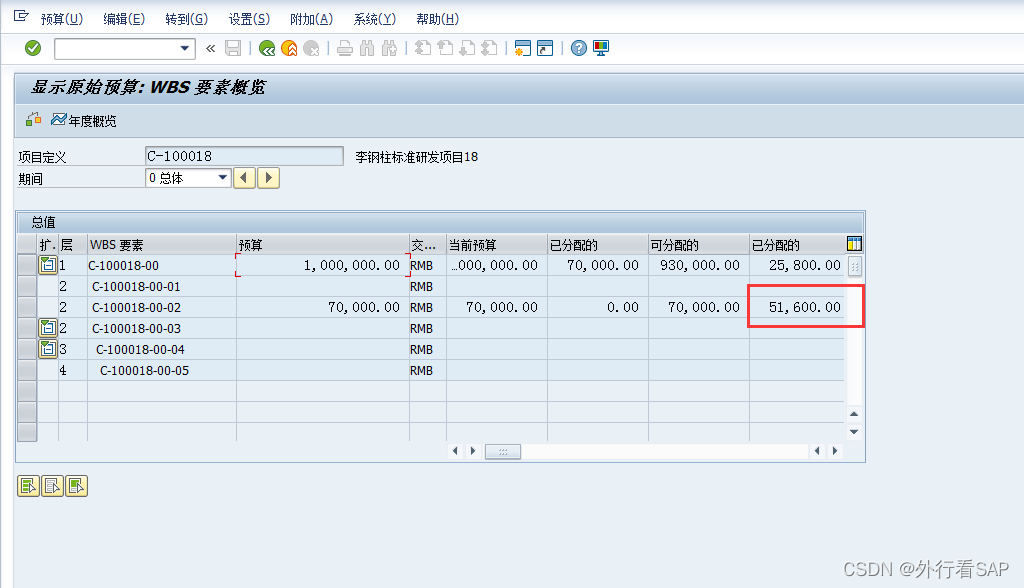The width and height of the screenshot is (1024, 588).
Task: Click the Select All icon below the table
Action: tap(27, 486)
